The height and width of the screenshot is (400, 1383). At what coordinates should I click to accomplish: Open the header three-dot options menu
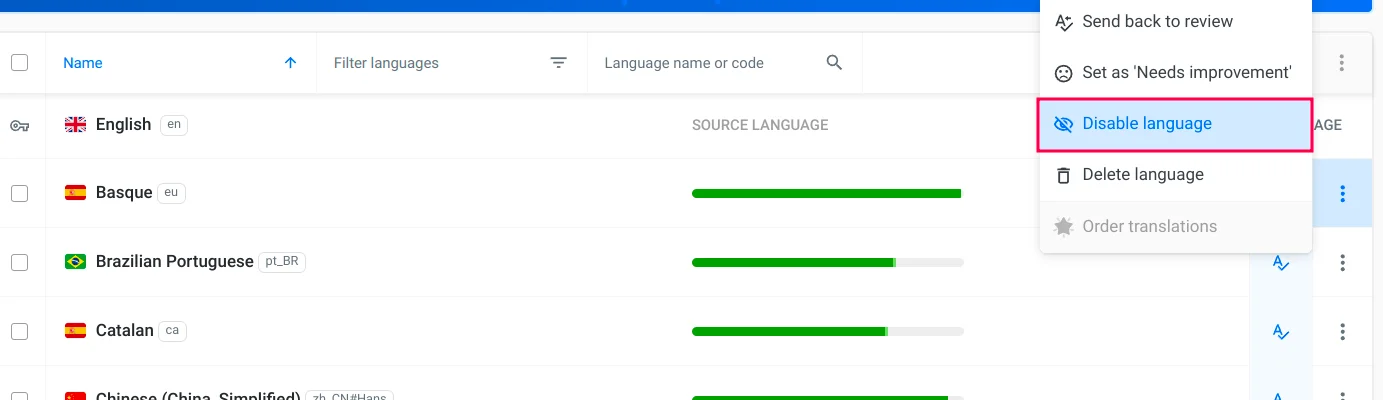point(1342,63)
